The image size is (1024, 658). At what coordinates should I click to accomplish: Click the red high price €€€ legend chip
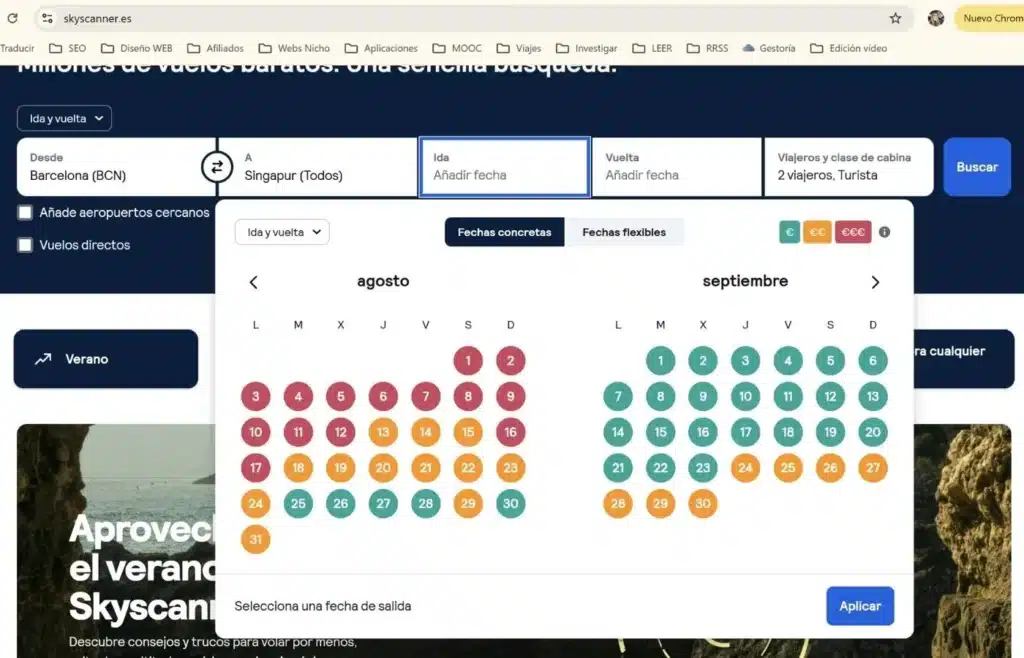click(853, 232)
